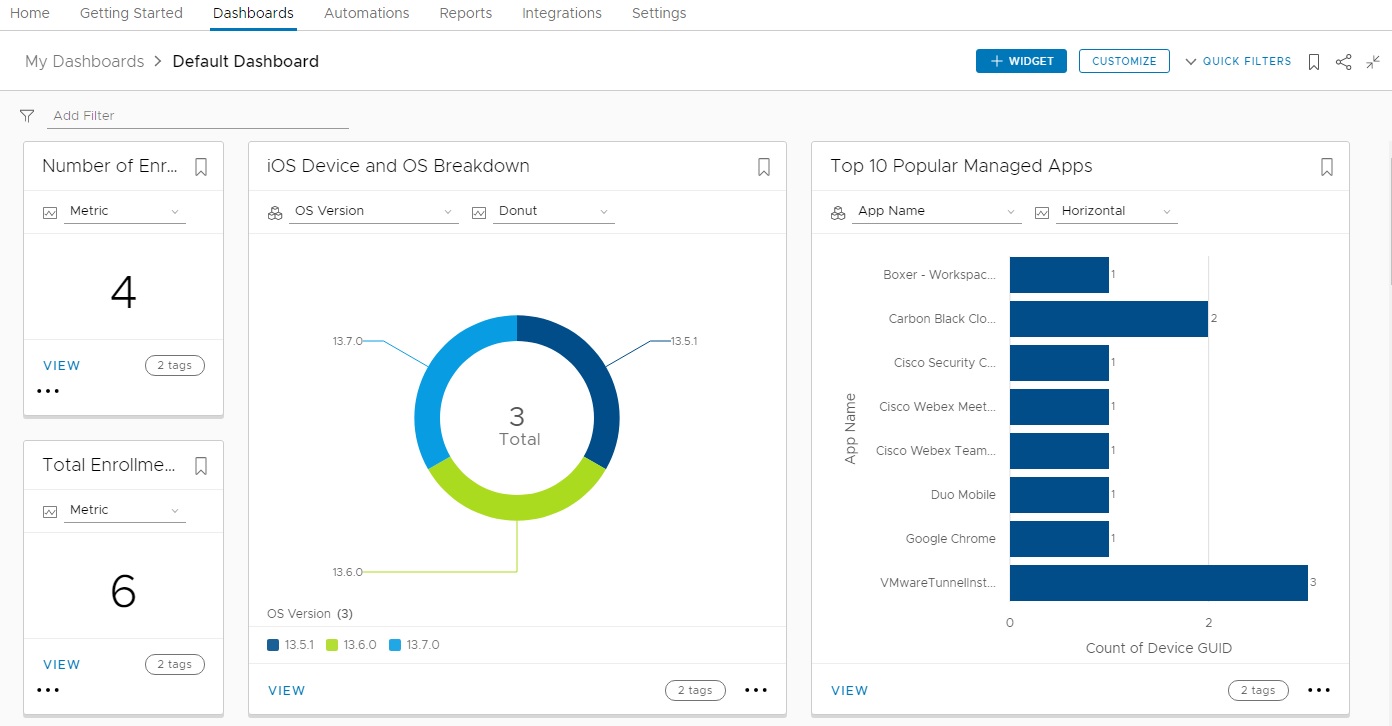Open more options for Top 10 Apps widget
The width and height of the screenshot is (1392, 726).
[x=1319, y=690]
